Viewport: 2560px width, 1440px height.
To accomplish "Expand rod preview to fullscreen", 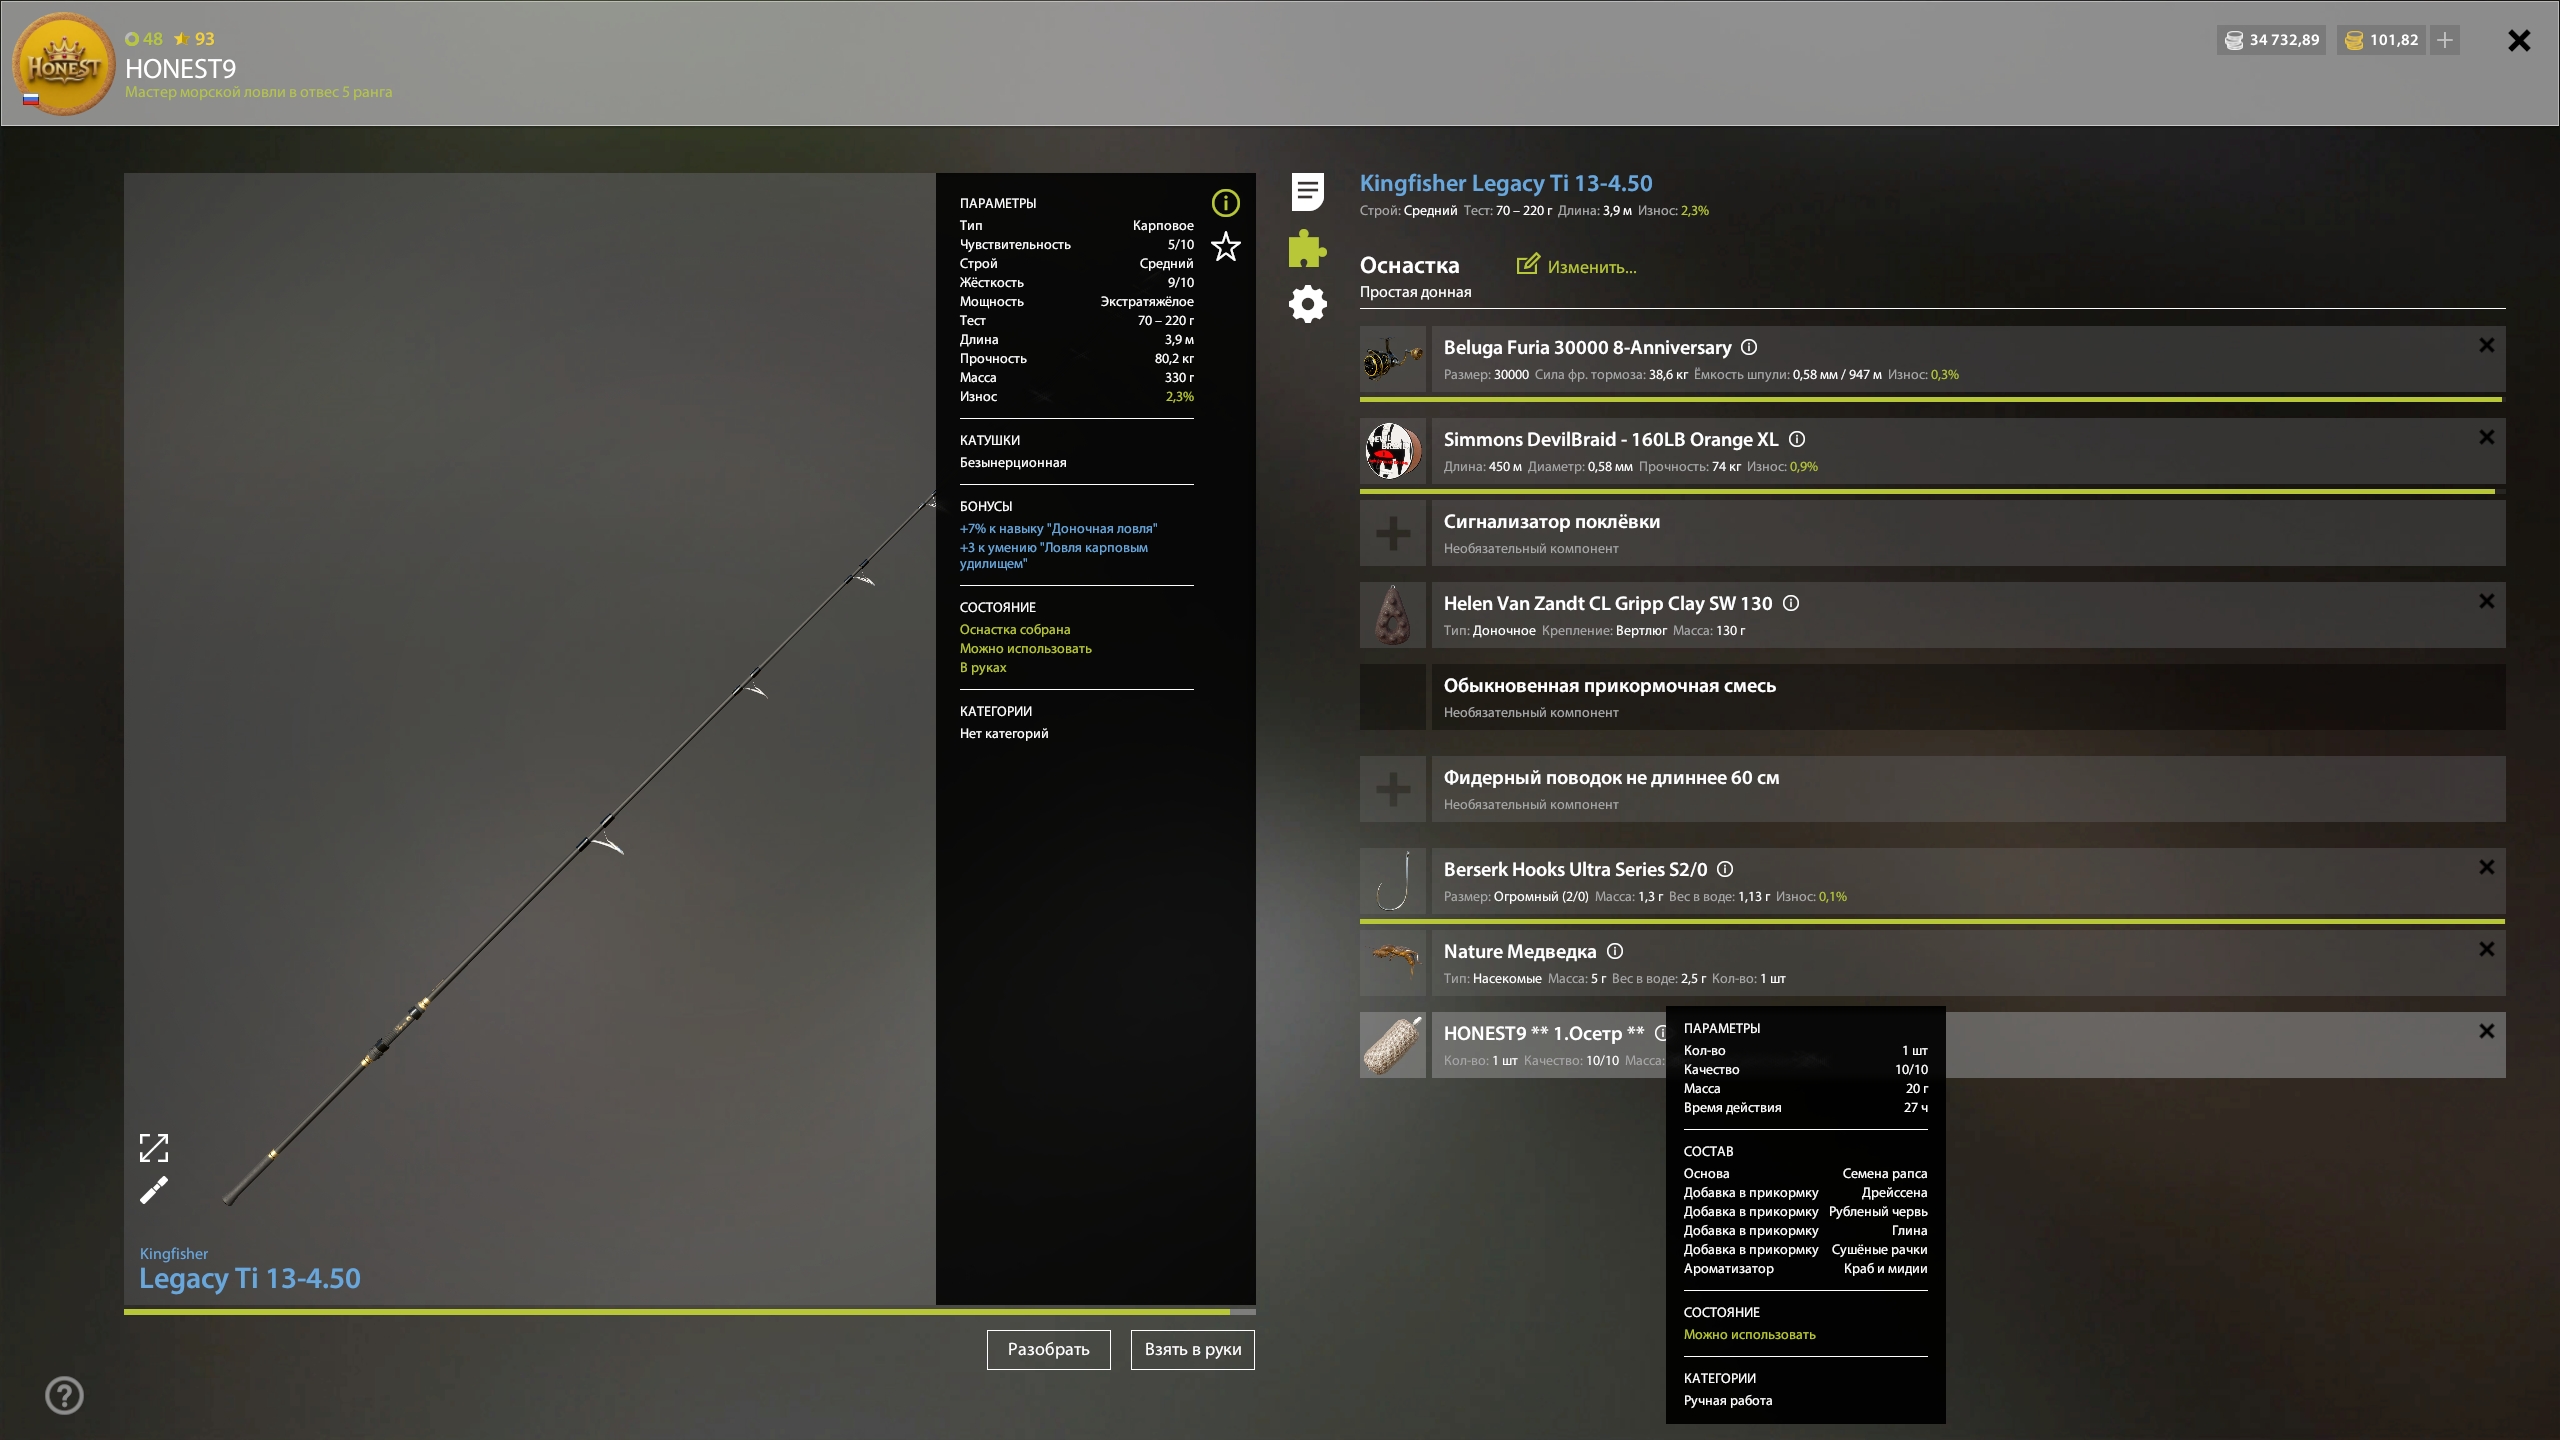I will (153, 1148).
